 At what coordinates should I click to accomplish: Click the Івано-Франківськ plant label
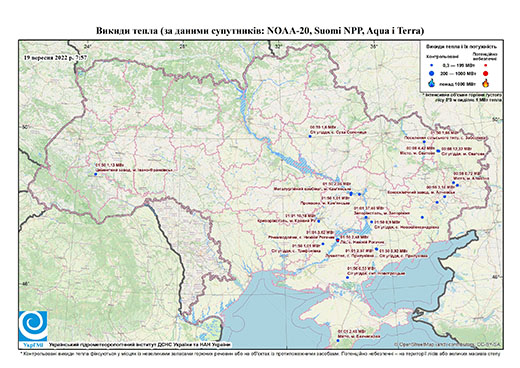coord(134,170)
